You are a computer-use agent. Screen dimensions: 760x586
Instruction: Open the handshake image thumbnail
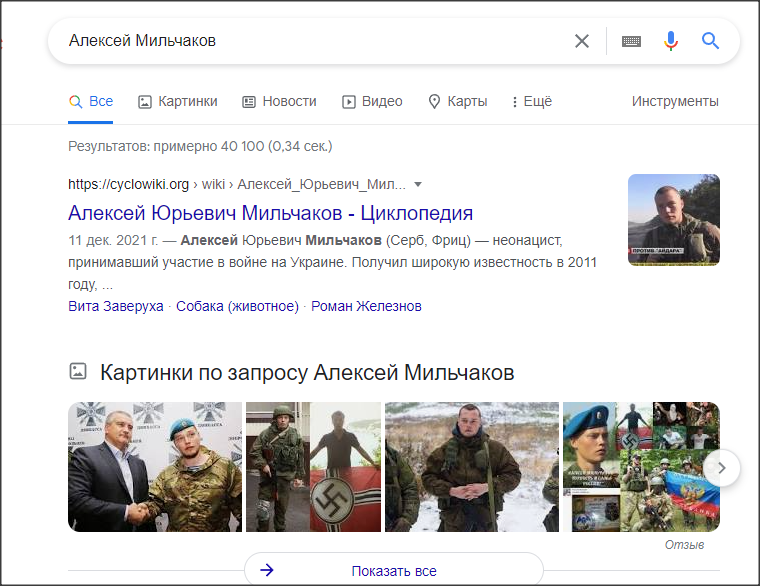(x=155, y=467)
